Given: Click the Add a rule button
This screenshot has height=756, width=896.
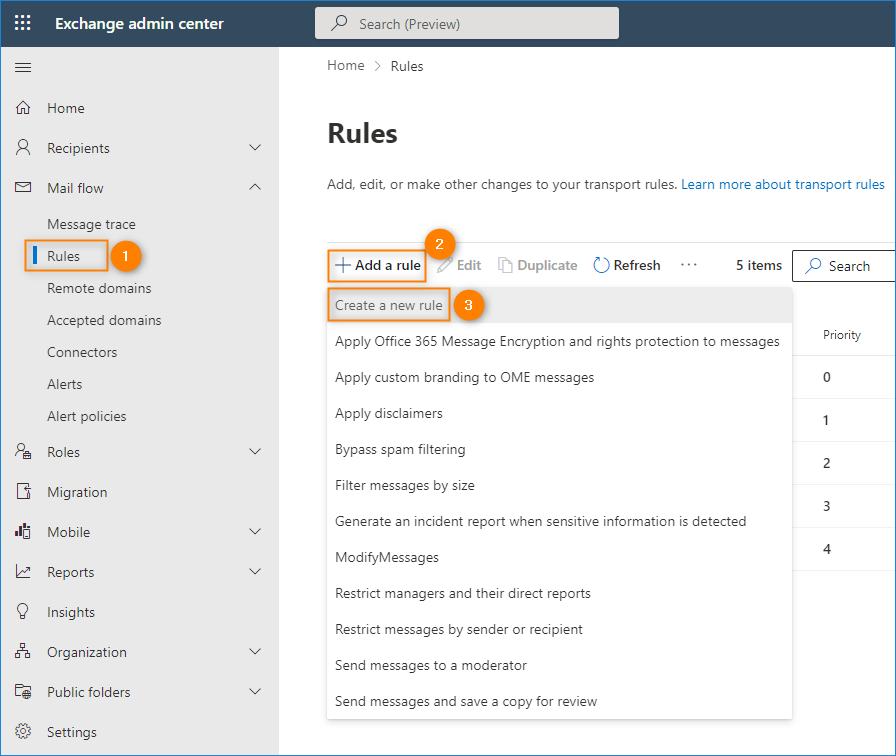Looking at the screenshot, I should (378, 265).
